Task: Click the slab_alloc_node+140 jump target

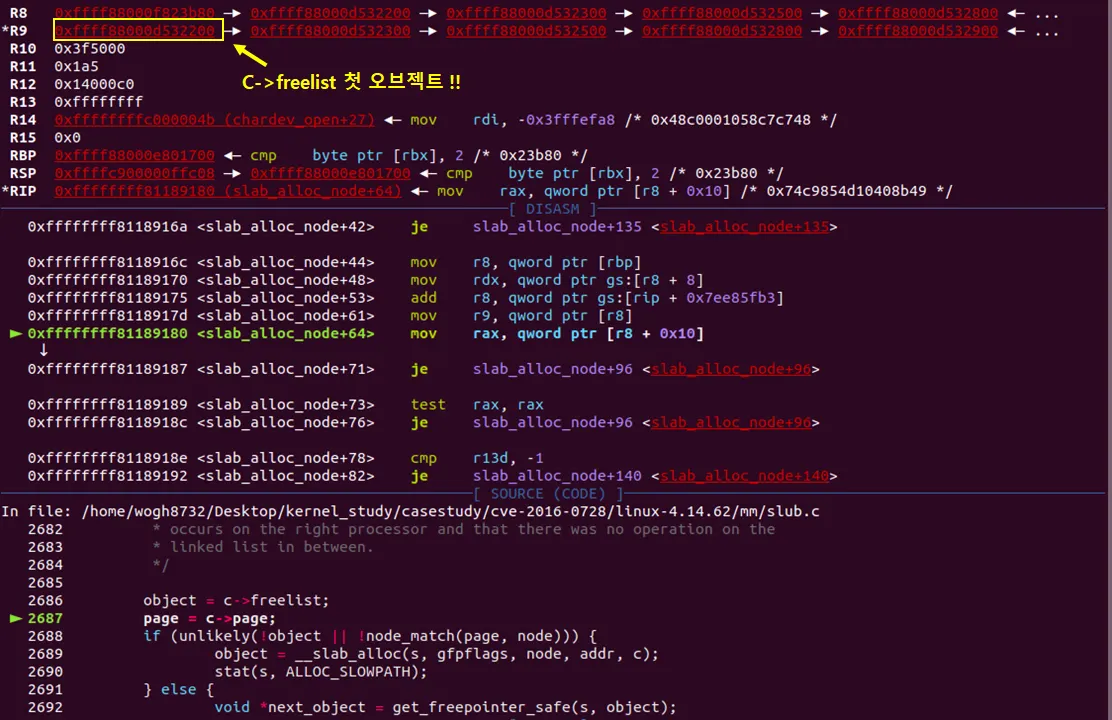Action: [x=744, y=475]
